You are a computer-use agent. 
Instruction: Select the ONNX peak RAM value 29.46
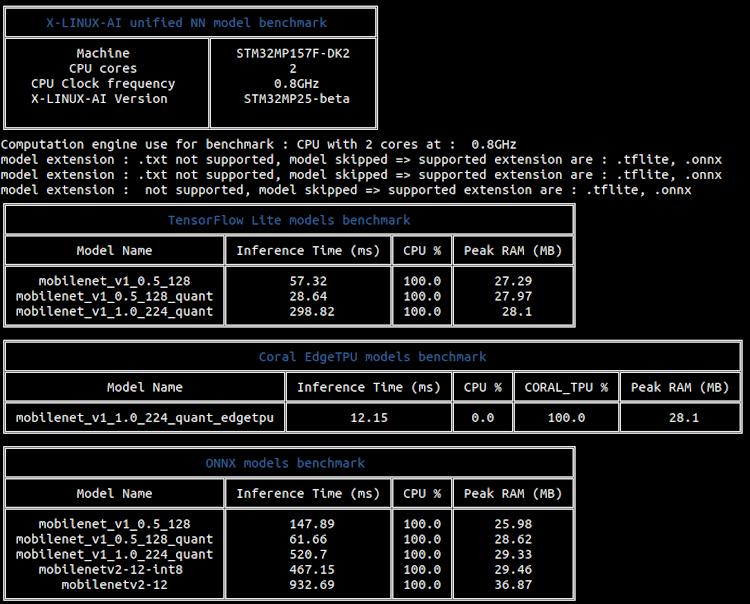tap(513, 570)
